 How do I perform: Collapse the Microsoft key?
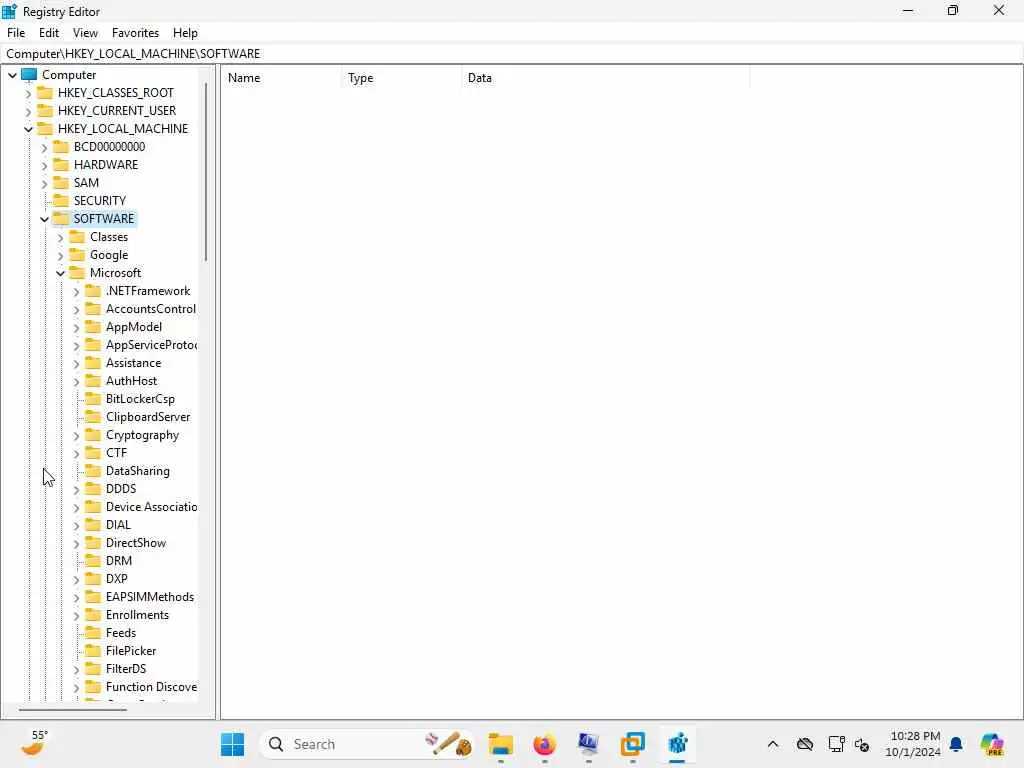(60, 274)
